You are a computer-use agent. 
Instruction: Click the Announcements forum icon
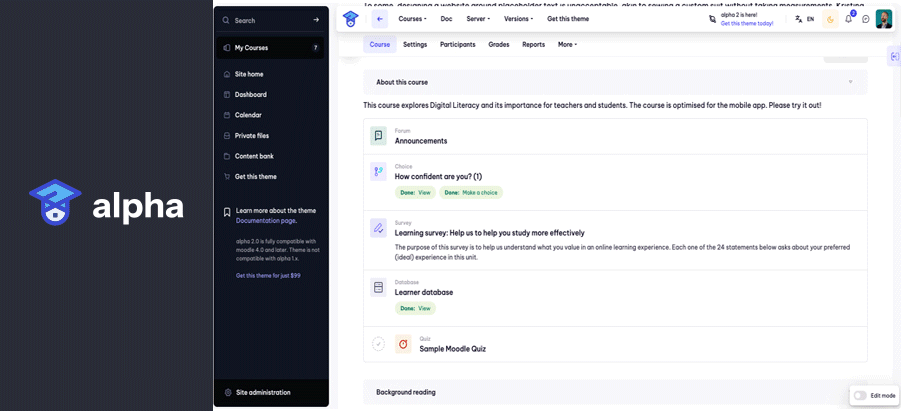click(378, 136)
